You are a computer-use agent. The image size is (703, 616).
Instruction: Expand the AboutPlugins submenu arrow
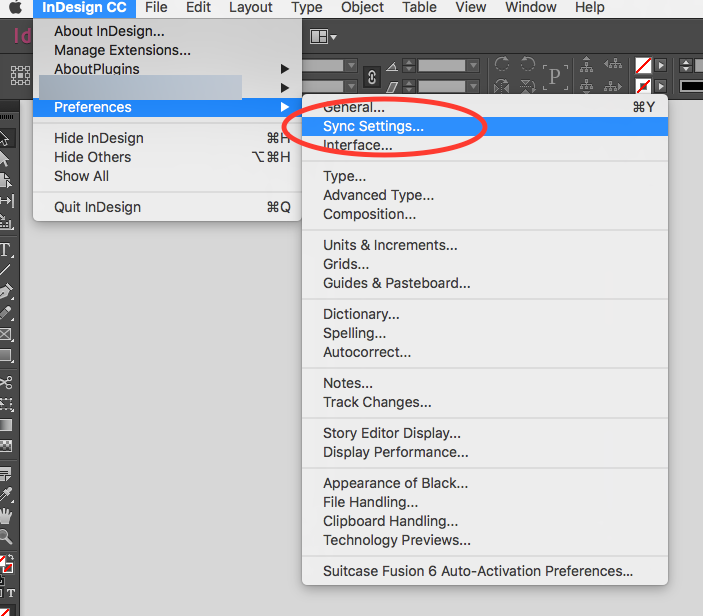coord(284,69)
